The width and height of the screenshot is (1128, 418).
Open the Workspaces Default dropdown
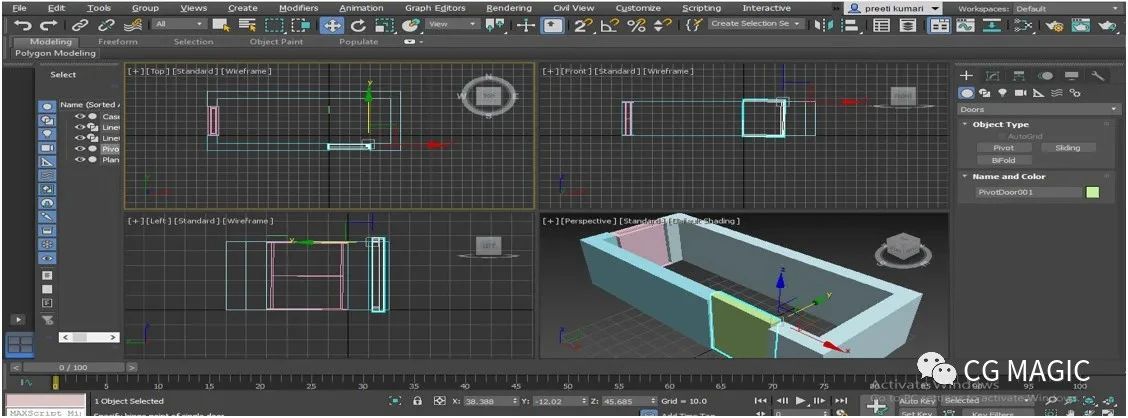[x=1068, y=9]
